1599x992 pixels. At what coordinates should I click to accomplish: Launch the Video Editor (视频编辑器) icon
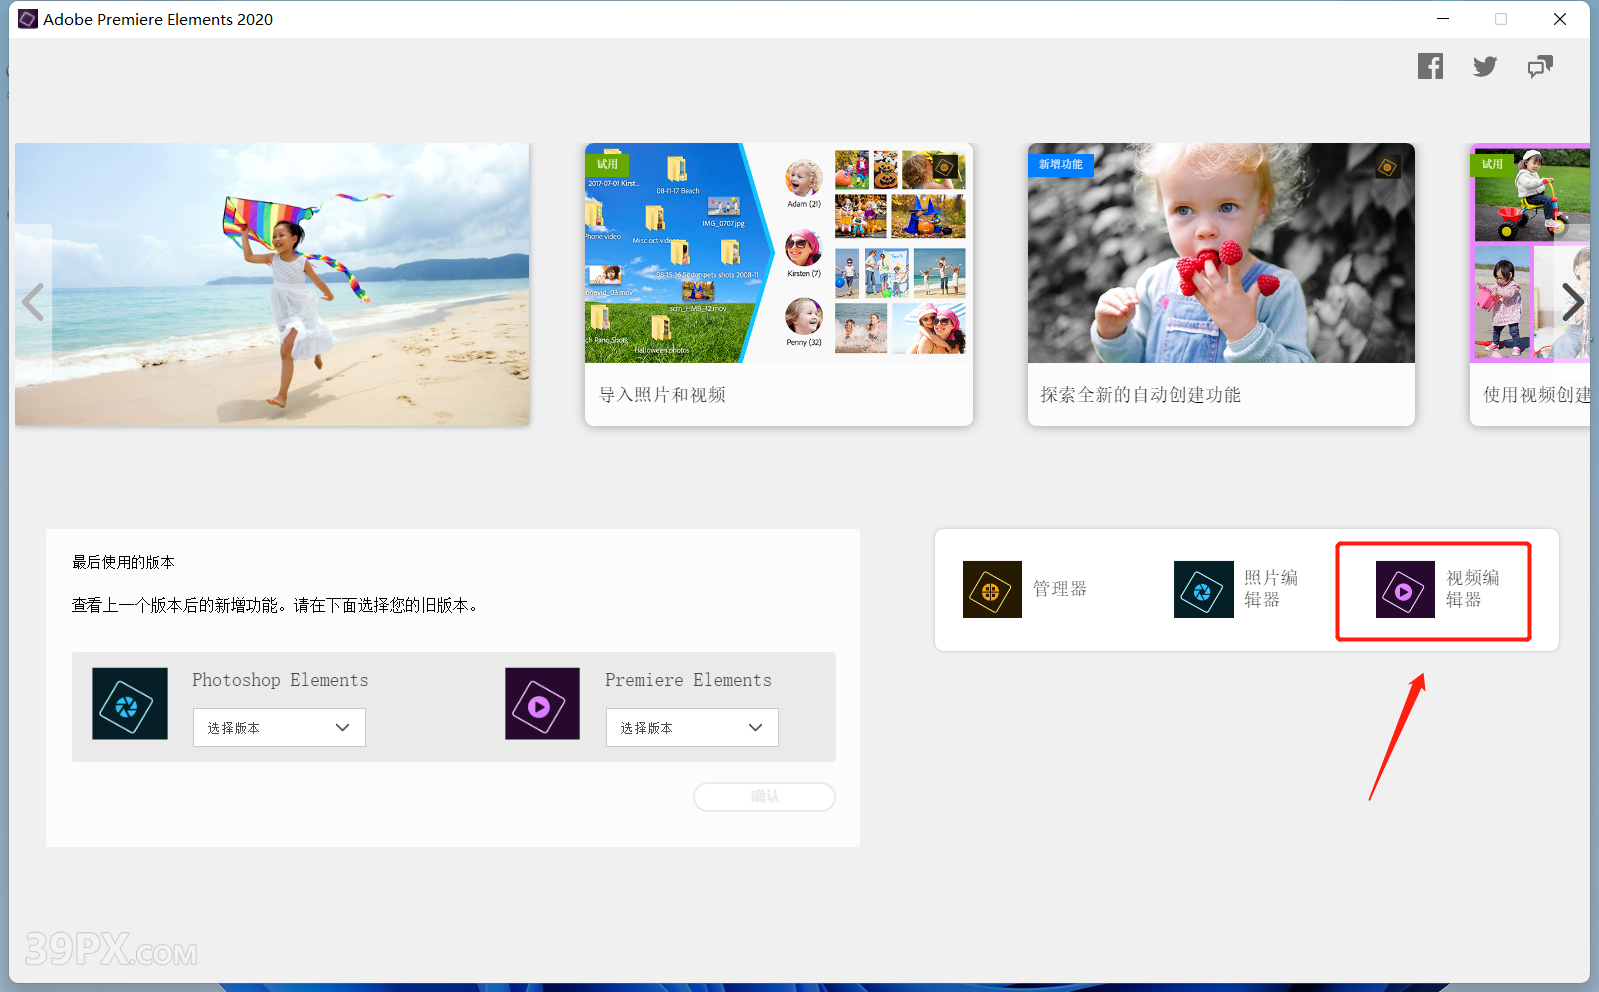[x=1405, y=589]
